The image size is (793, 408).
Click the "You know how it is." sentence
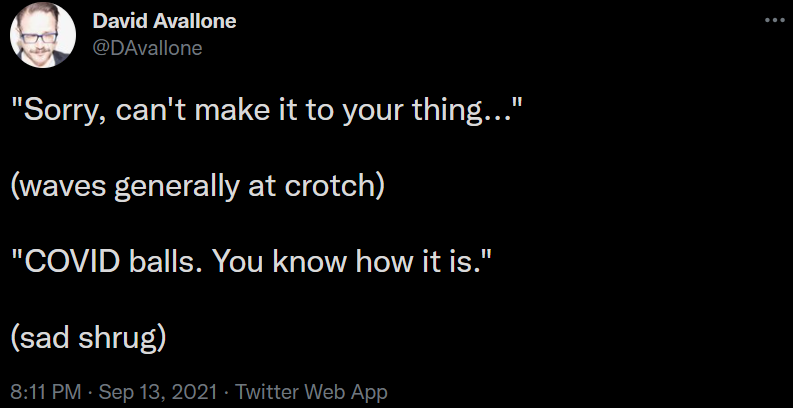(x=345, y=261)
